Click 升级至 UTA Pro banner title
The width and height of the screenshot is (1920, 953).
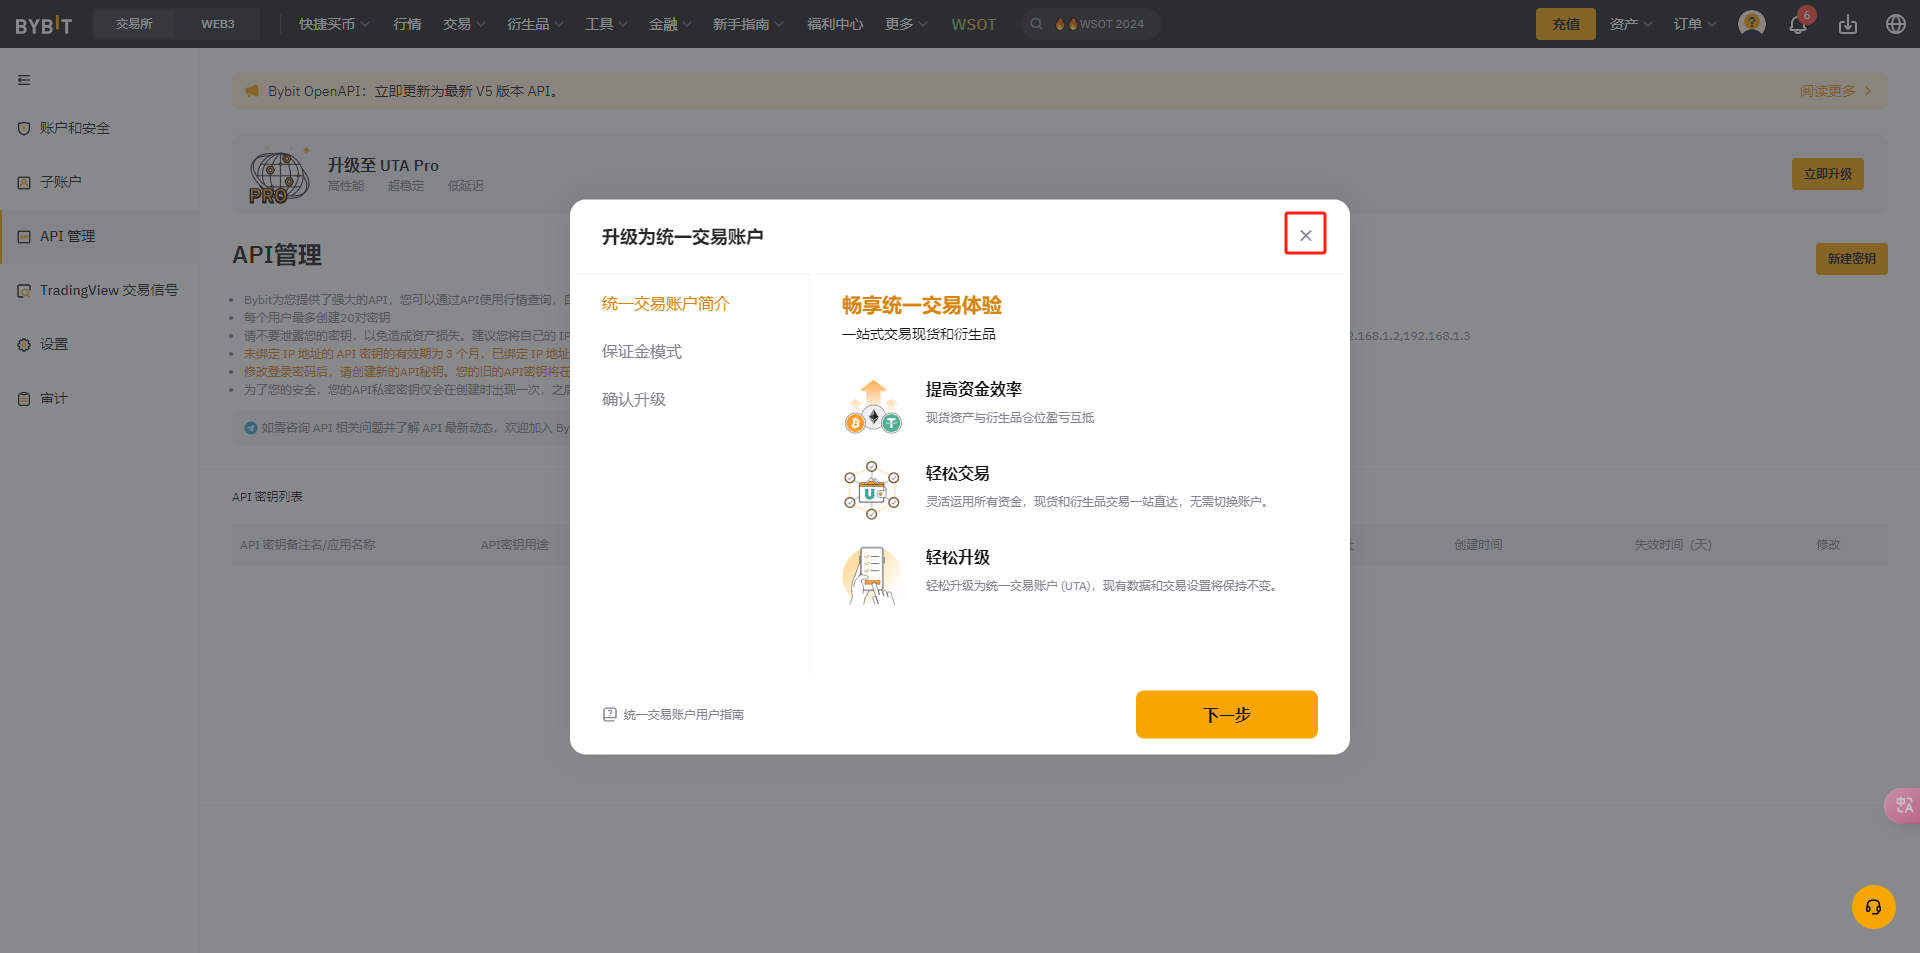[383, 165]
